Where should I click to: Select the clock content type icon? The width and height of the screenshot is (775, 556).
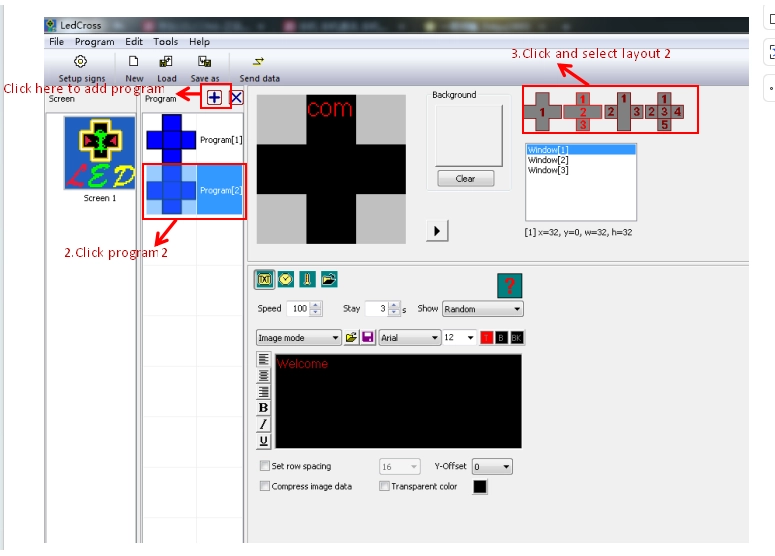[286, 279]
